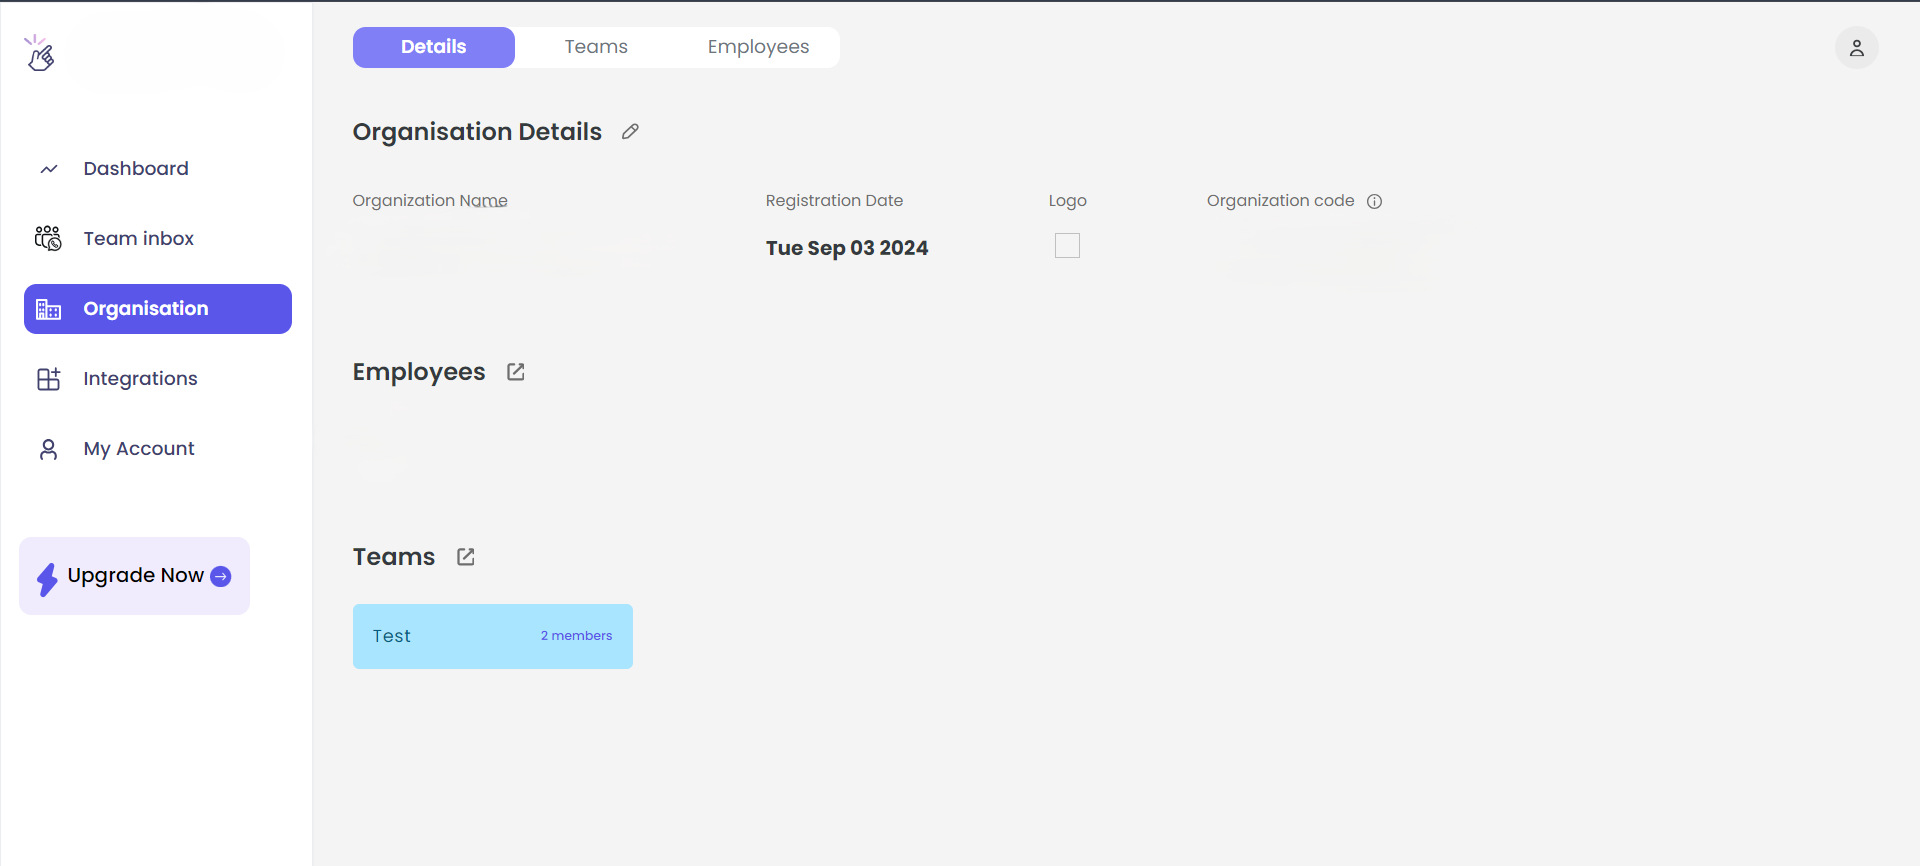Click the organisation Logo placeholder image
This screenshot has height=866, width=1920.
click(x=1067, y=245)
